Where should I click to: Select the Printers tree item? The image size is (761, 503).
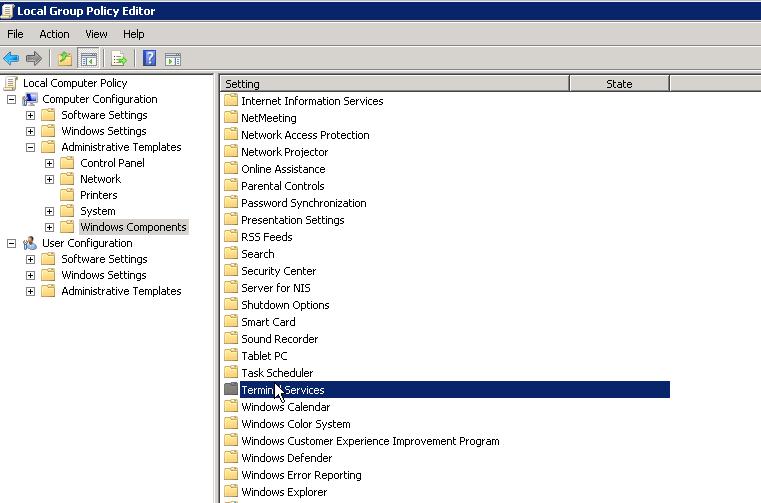[99, 195]
